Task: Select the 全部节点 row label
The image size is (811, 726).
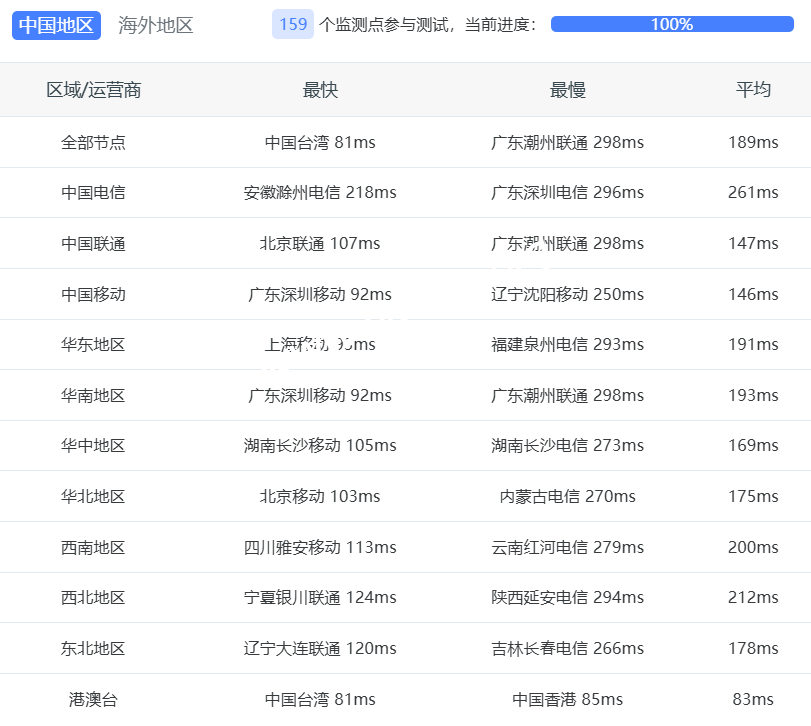Action: 93,143
